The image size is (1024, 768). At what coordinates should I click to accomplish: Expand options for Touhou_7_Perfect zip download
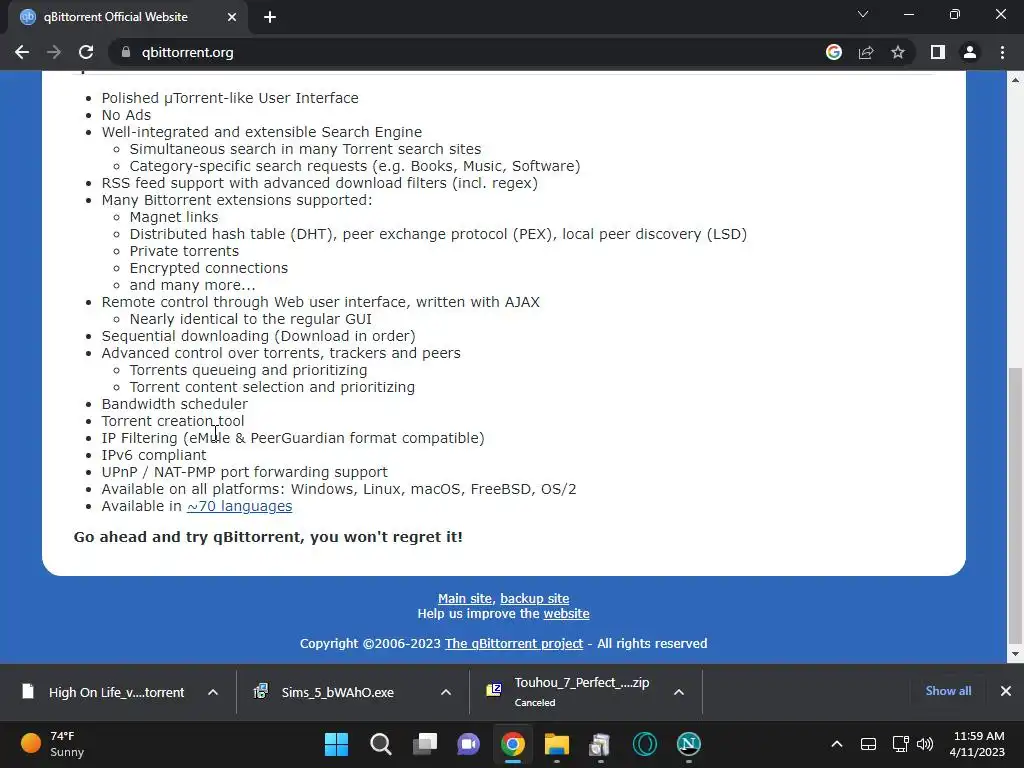(x=679, y=692)
